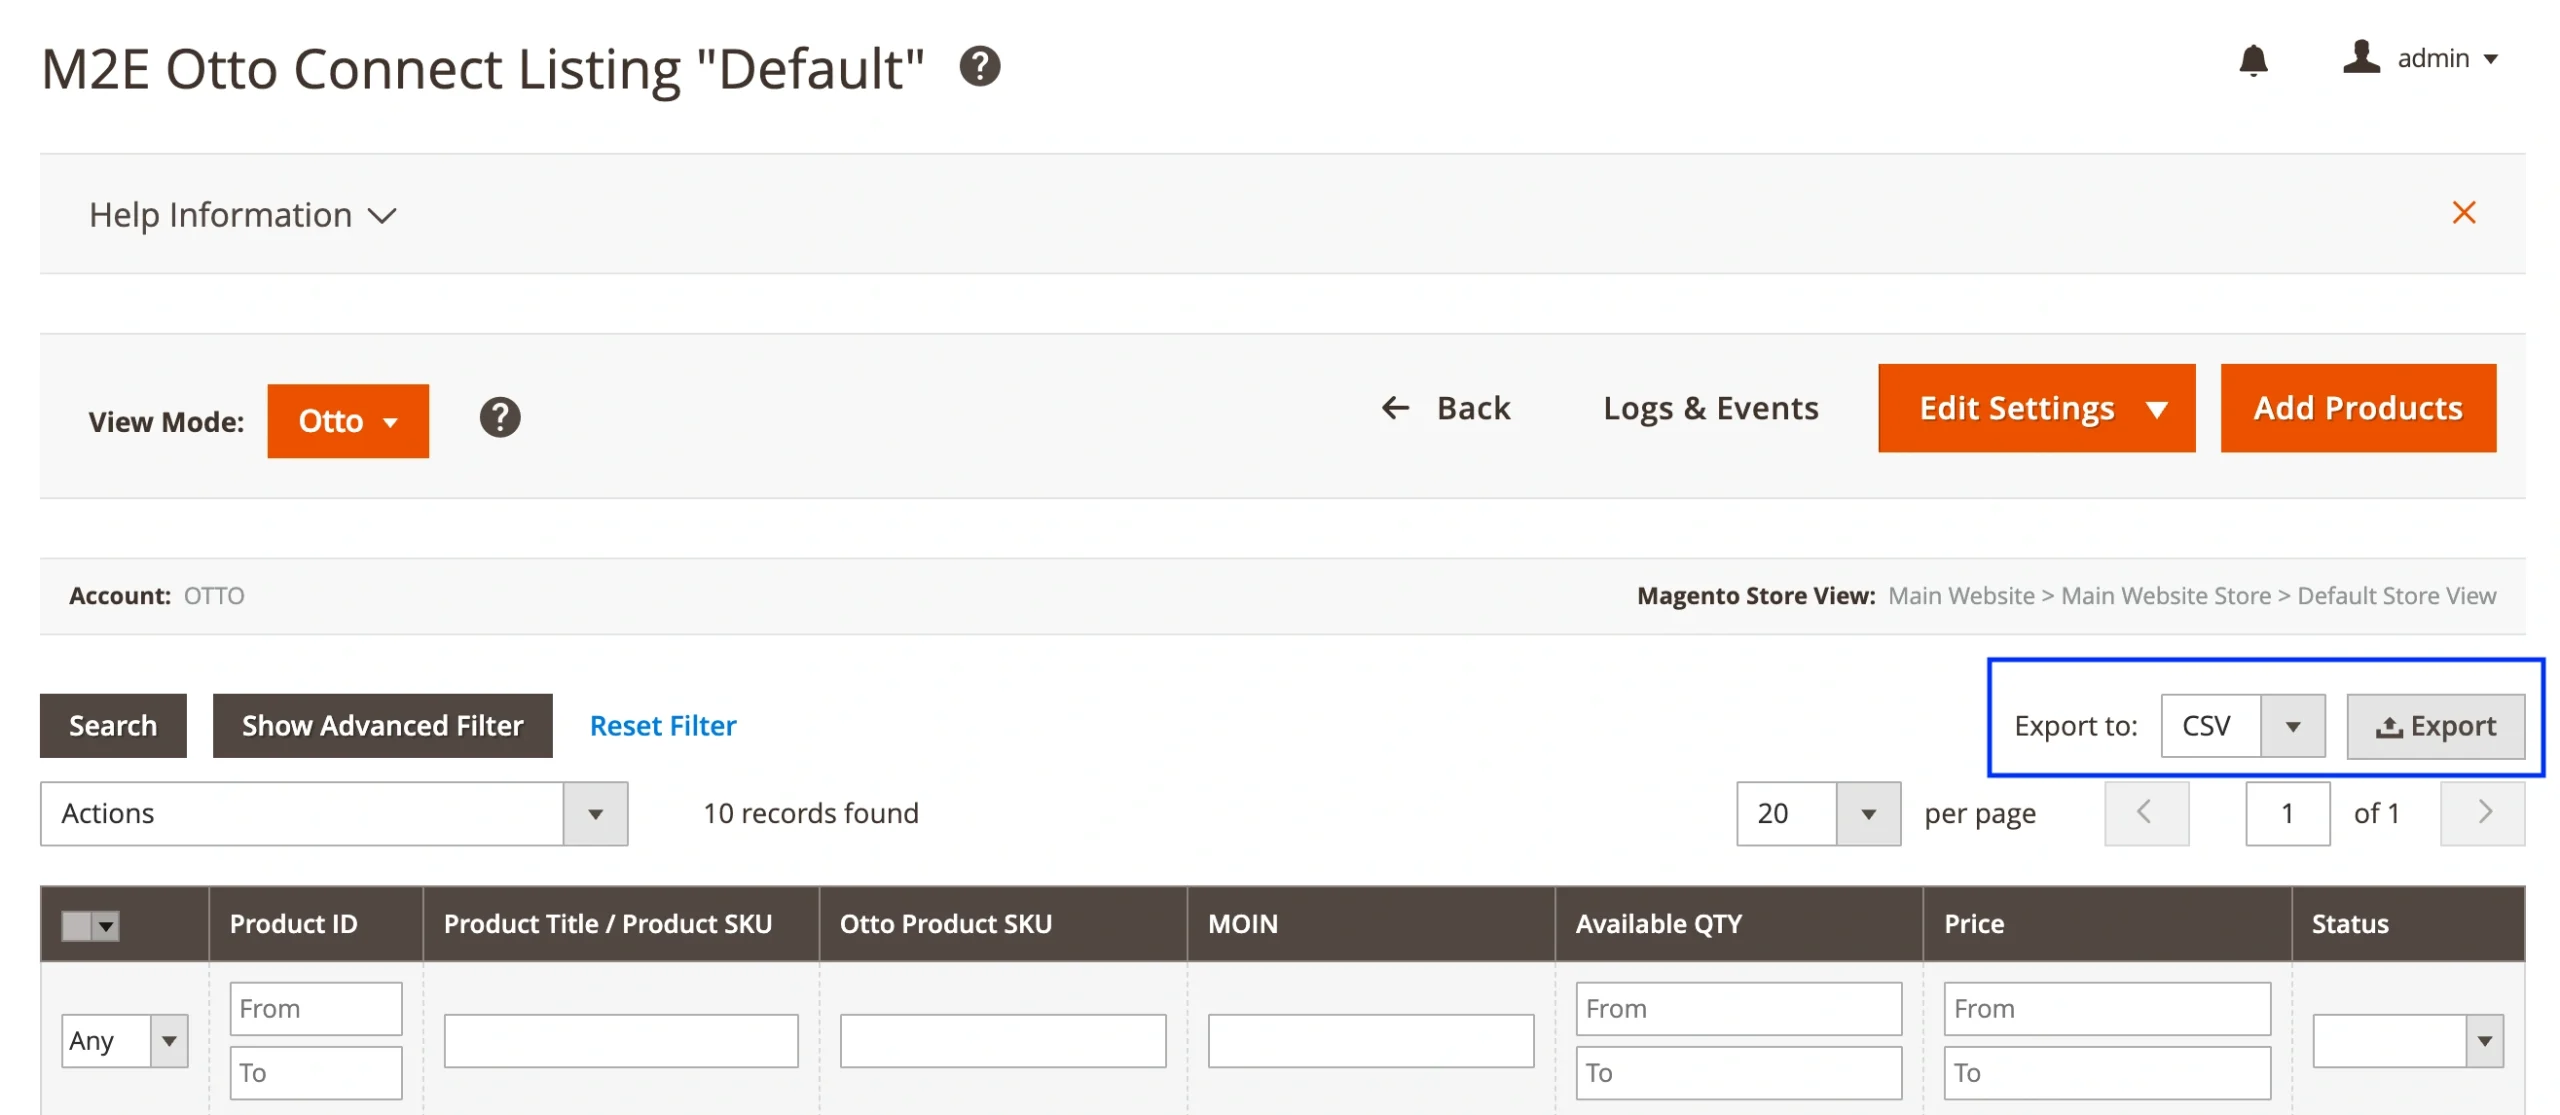Viewport: 2560px width, 1115px height.
Task: Click the View Mode help question icon
Action: point(499,418)
